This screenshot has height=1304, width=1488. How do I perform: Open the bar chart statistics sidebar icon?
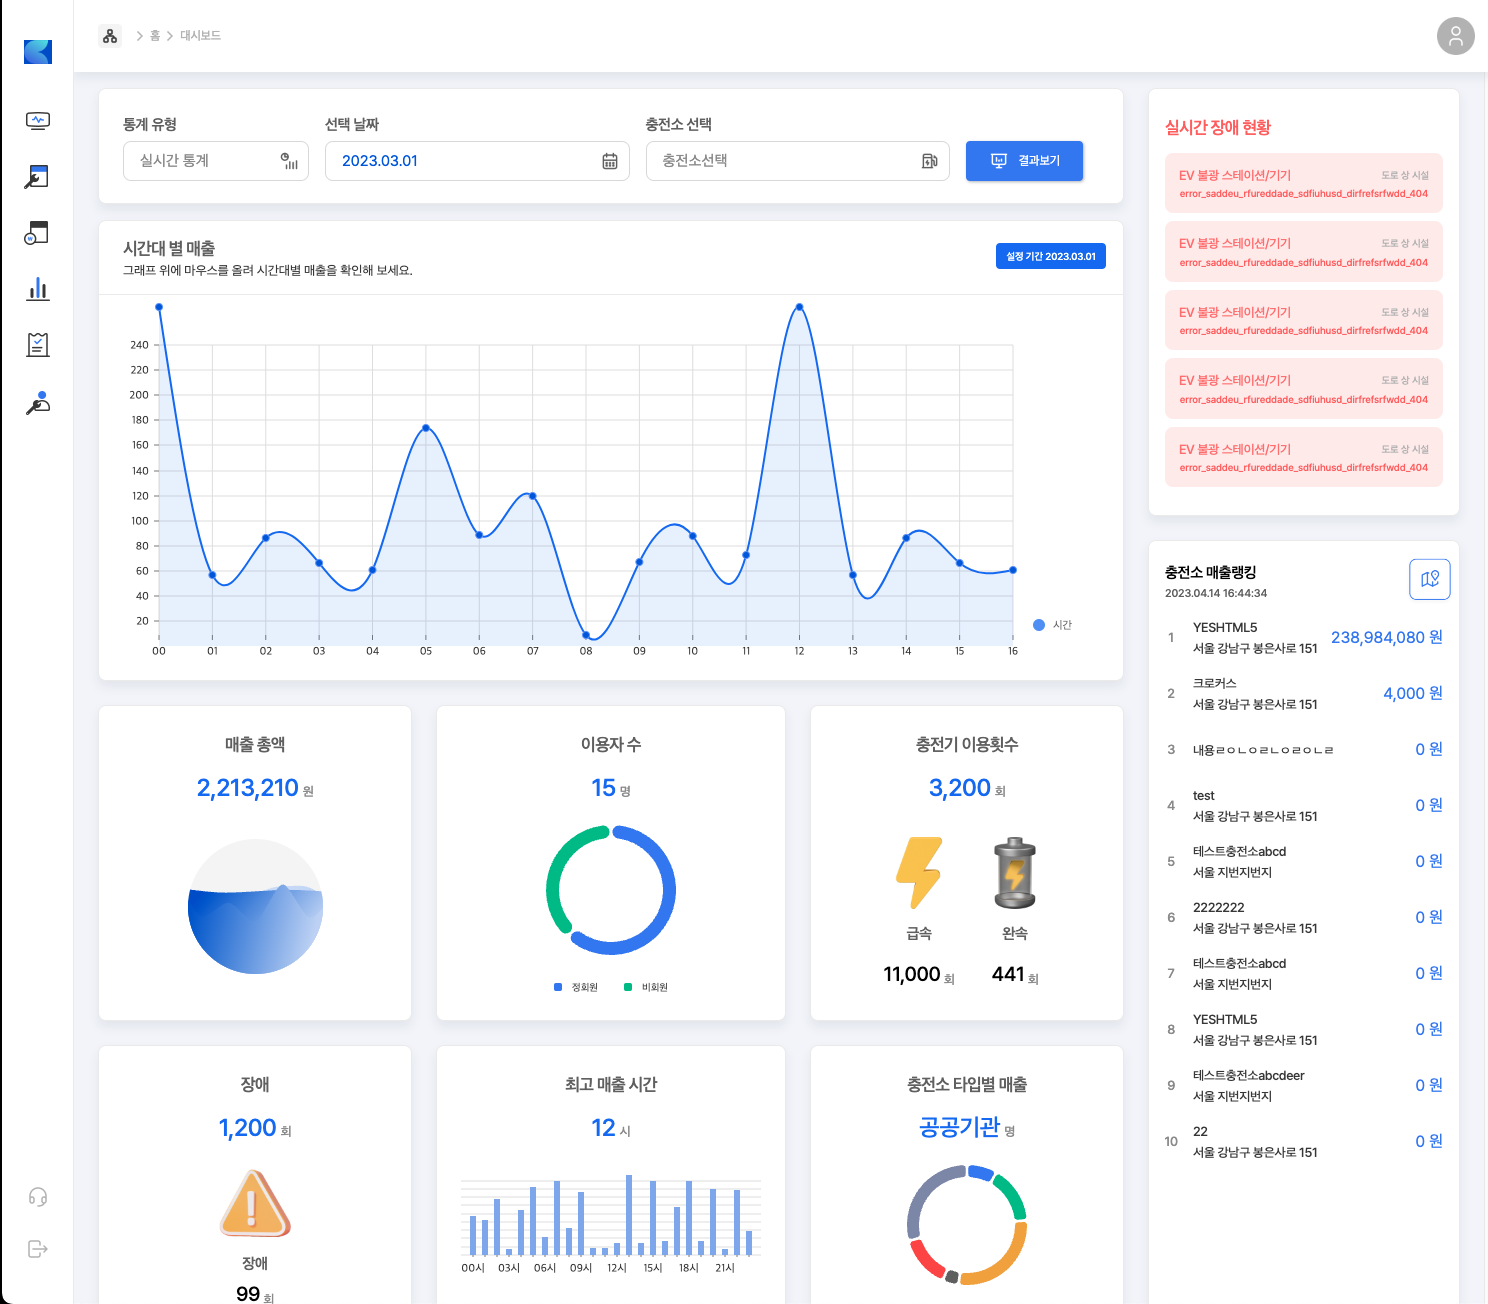pos(38,289)
